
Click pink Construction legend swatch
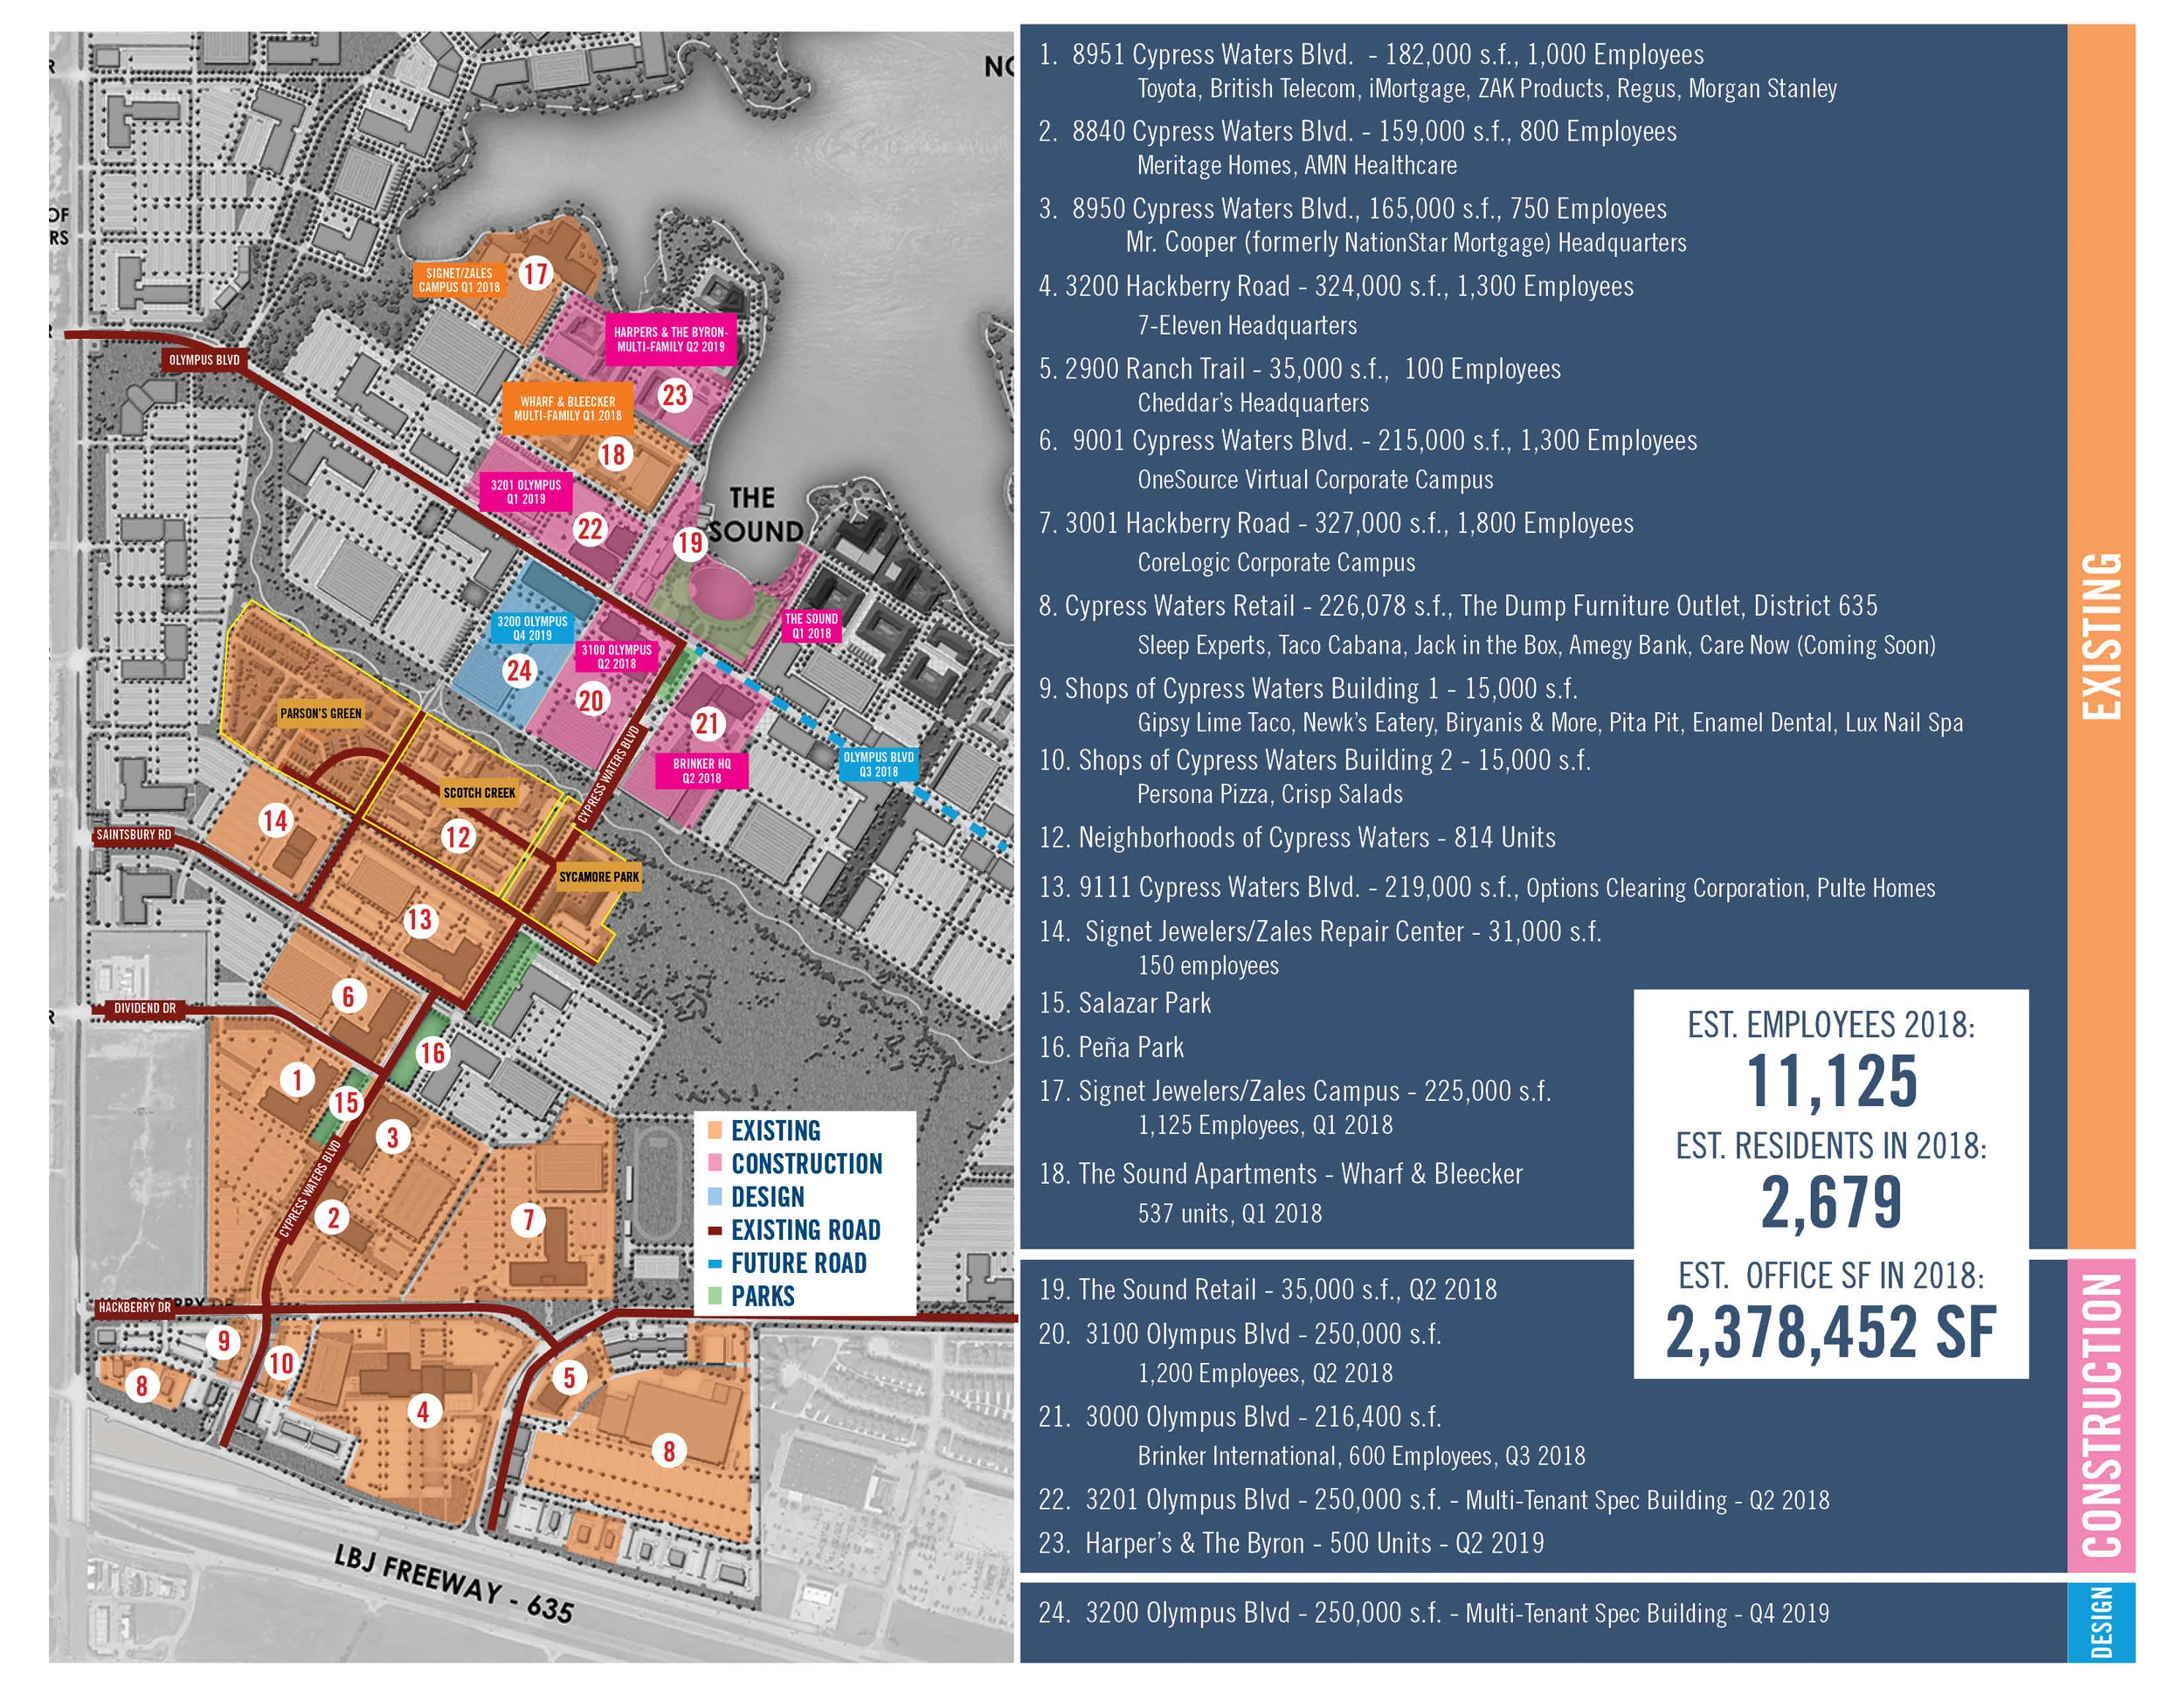click(714, 1164)
